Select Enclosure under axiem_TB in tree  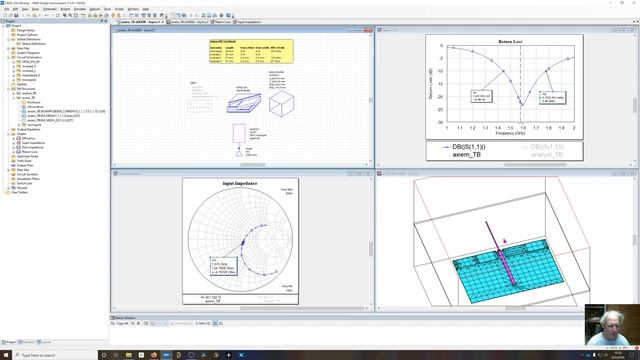33,102
